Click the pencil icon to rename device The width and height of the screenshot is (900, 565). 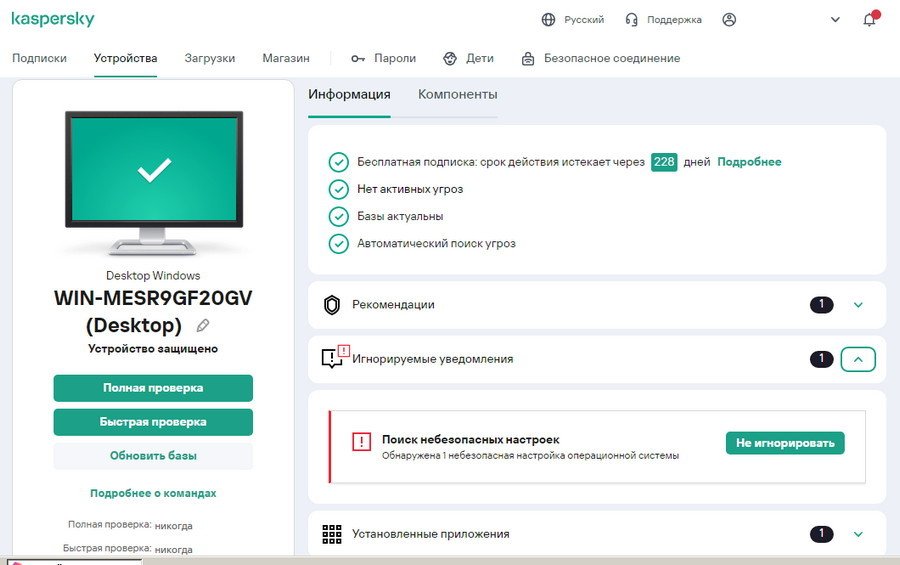click(203, 326)
